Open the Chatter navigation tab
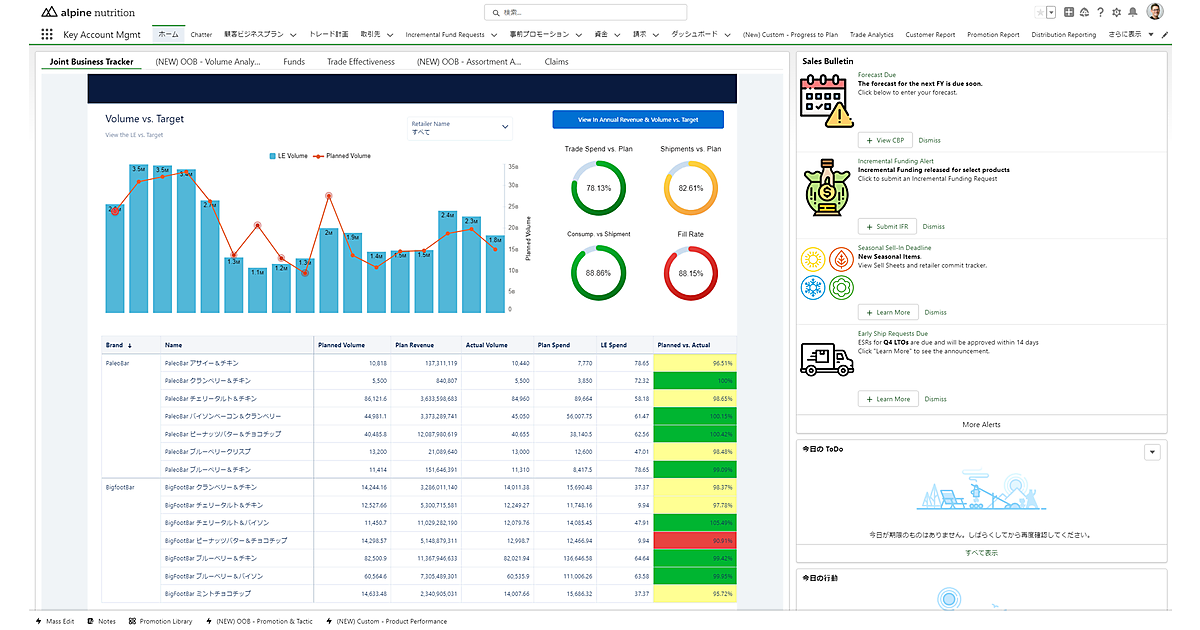This screenshot has height=630, width=1200. pyautogui.click(x=201, y=34)
